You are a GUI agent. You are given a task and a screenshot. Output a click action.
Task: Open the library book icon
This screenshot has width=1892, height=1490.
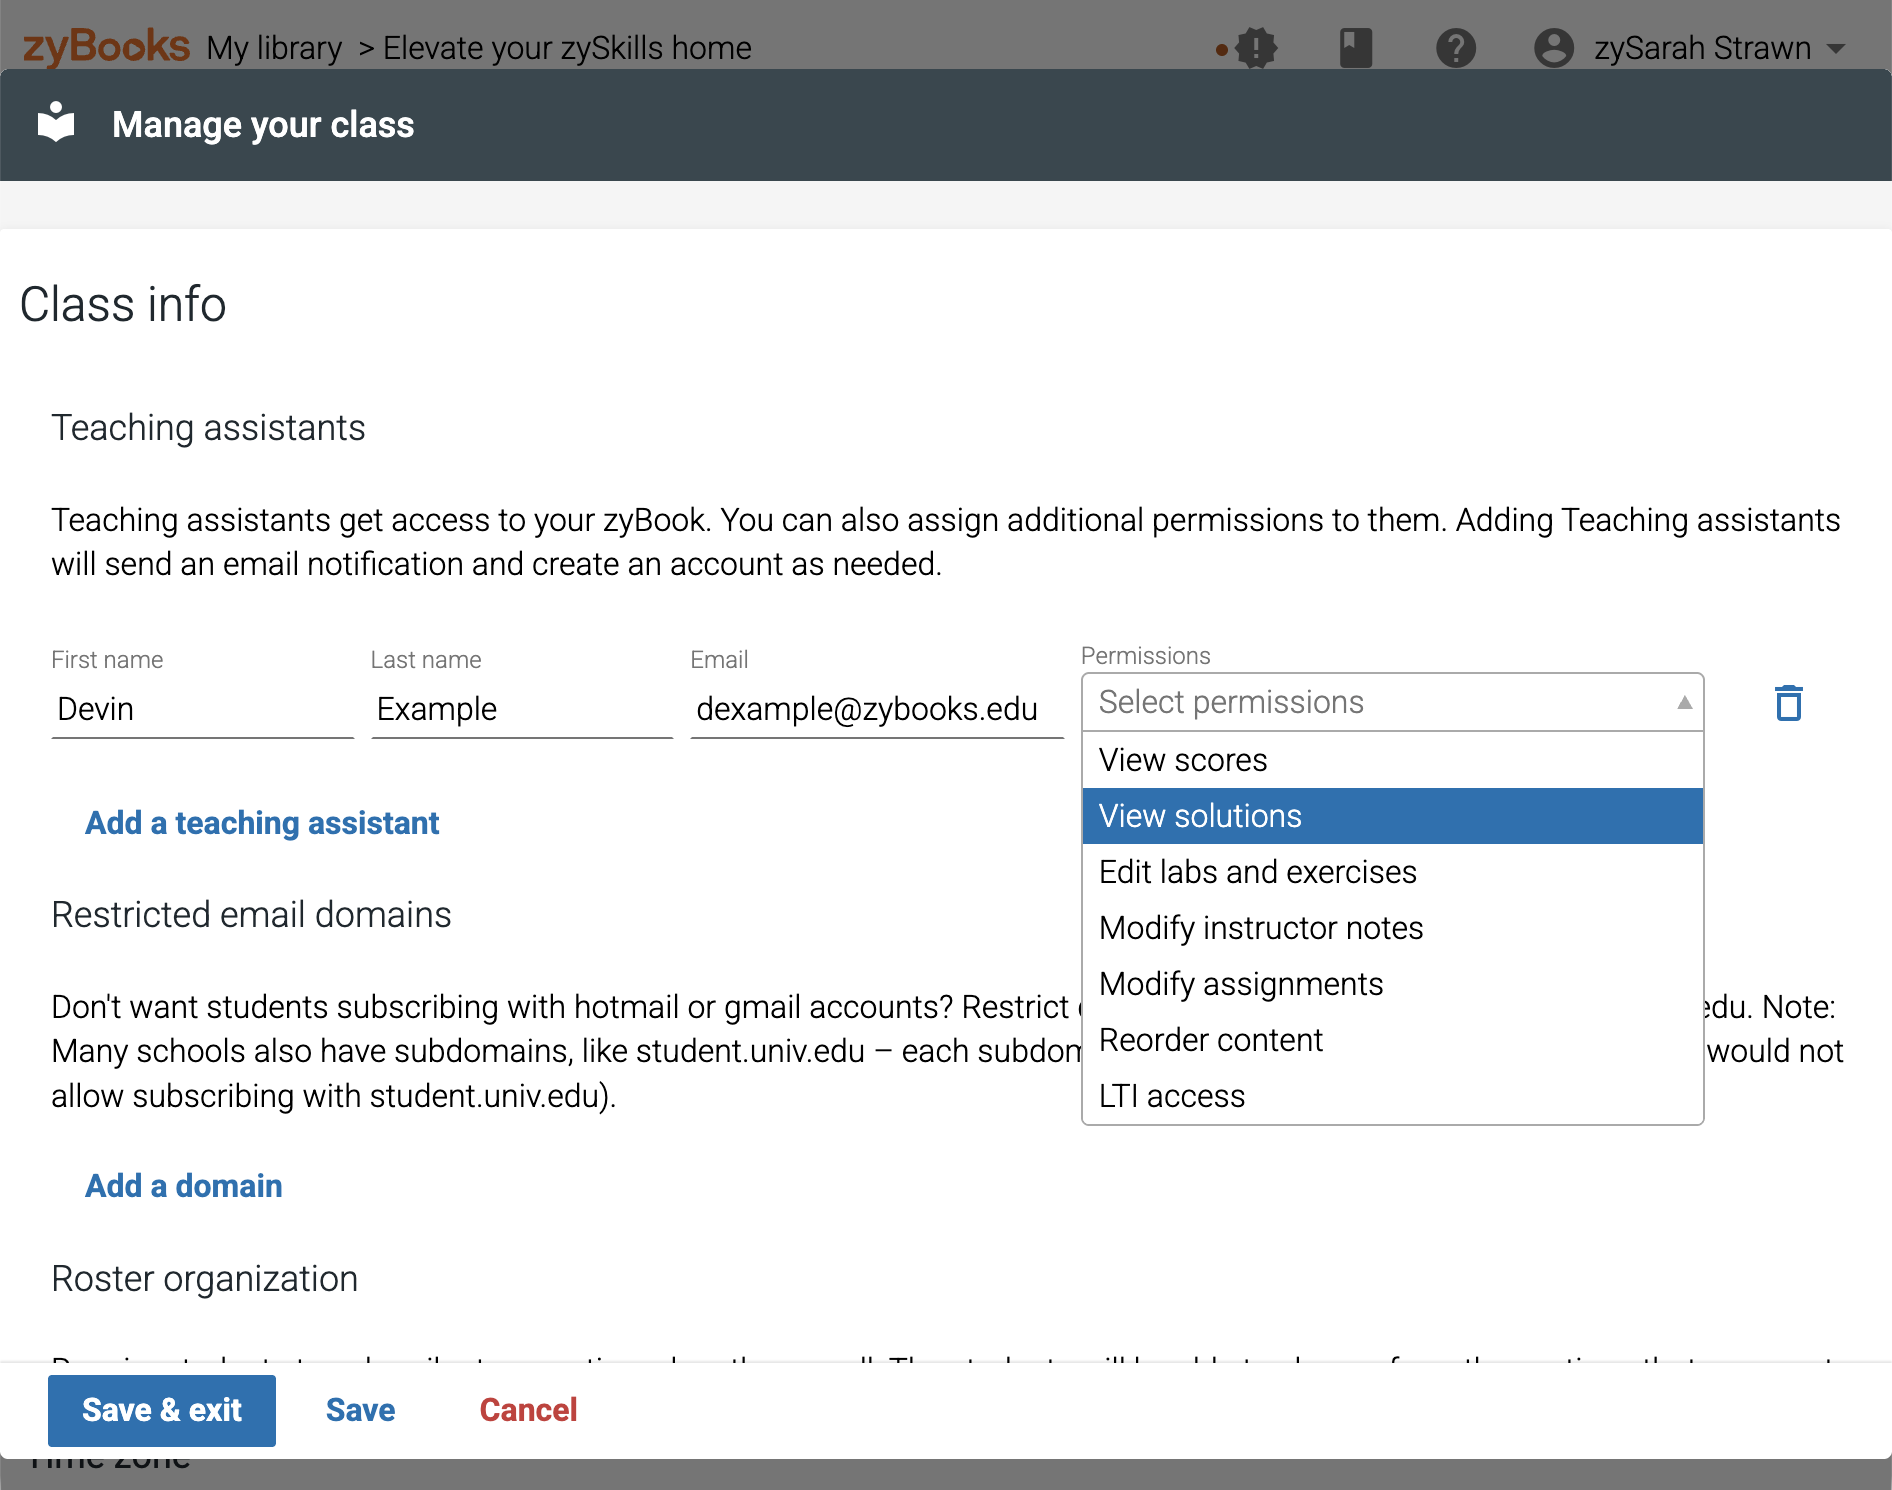tap(1355, 48)
